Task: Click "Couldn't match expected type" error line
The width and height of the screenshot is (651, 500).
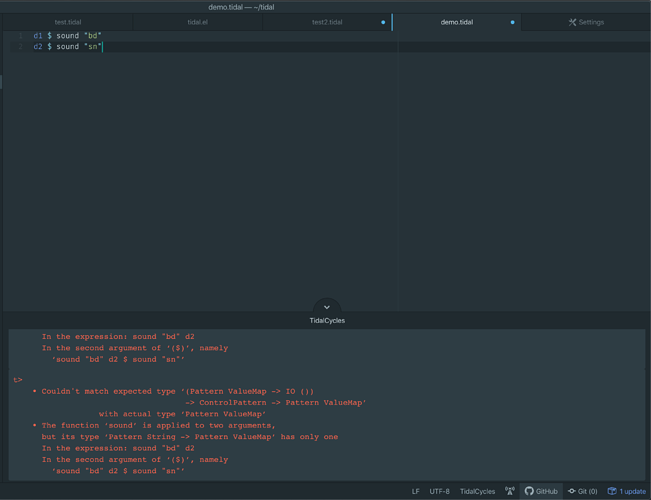Action: click(x=177, y=391)
